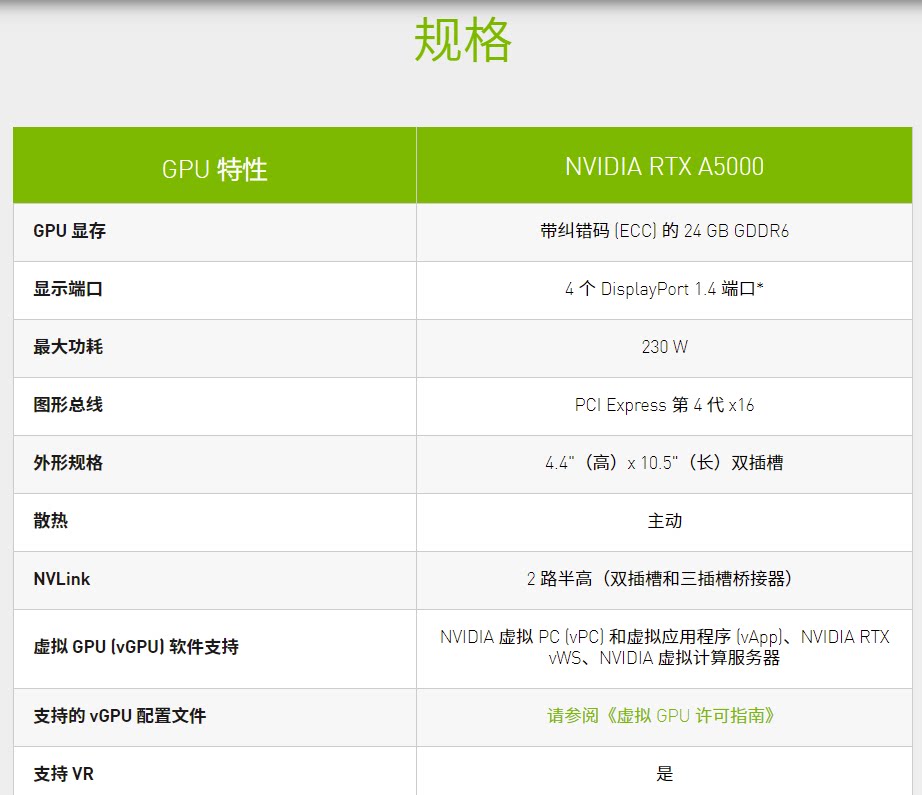The image size is (922, 795).
Task: Open the 虚拟 GPU 许可指南 link
Action: pos(660,716)
